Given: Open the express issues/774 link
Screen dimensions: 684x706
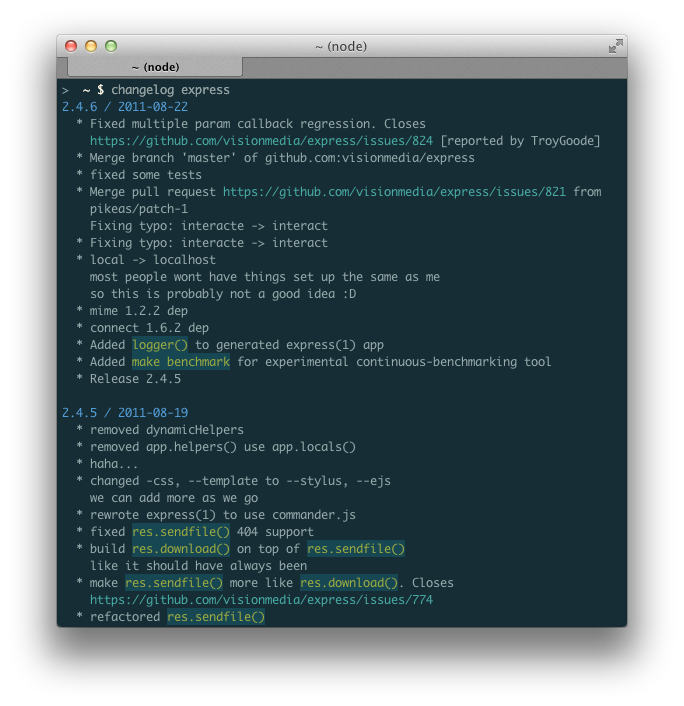Looking at the screenshot, I should tap(261, 600).
